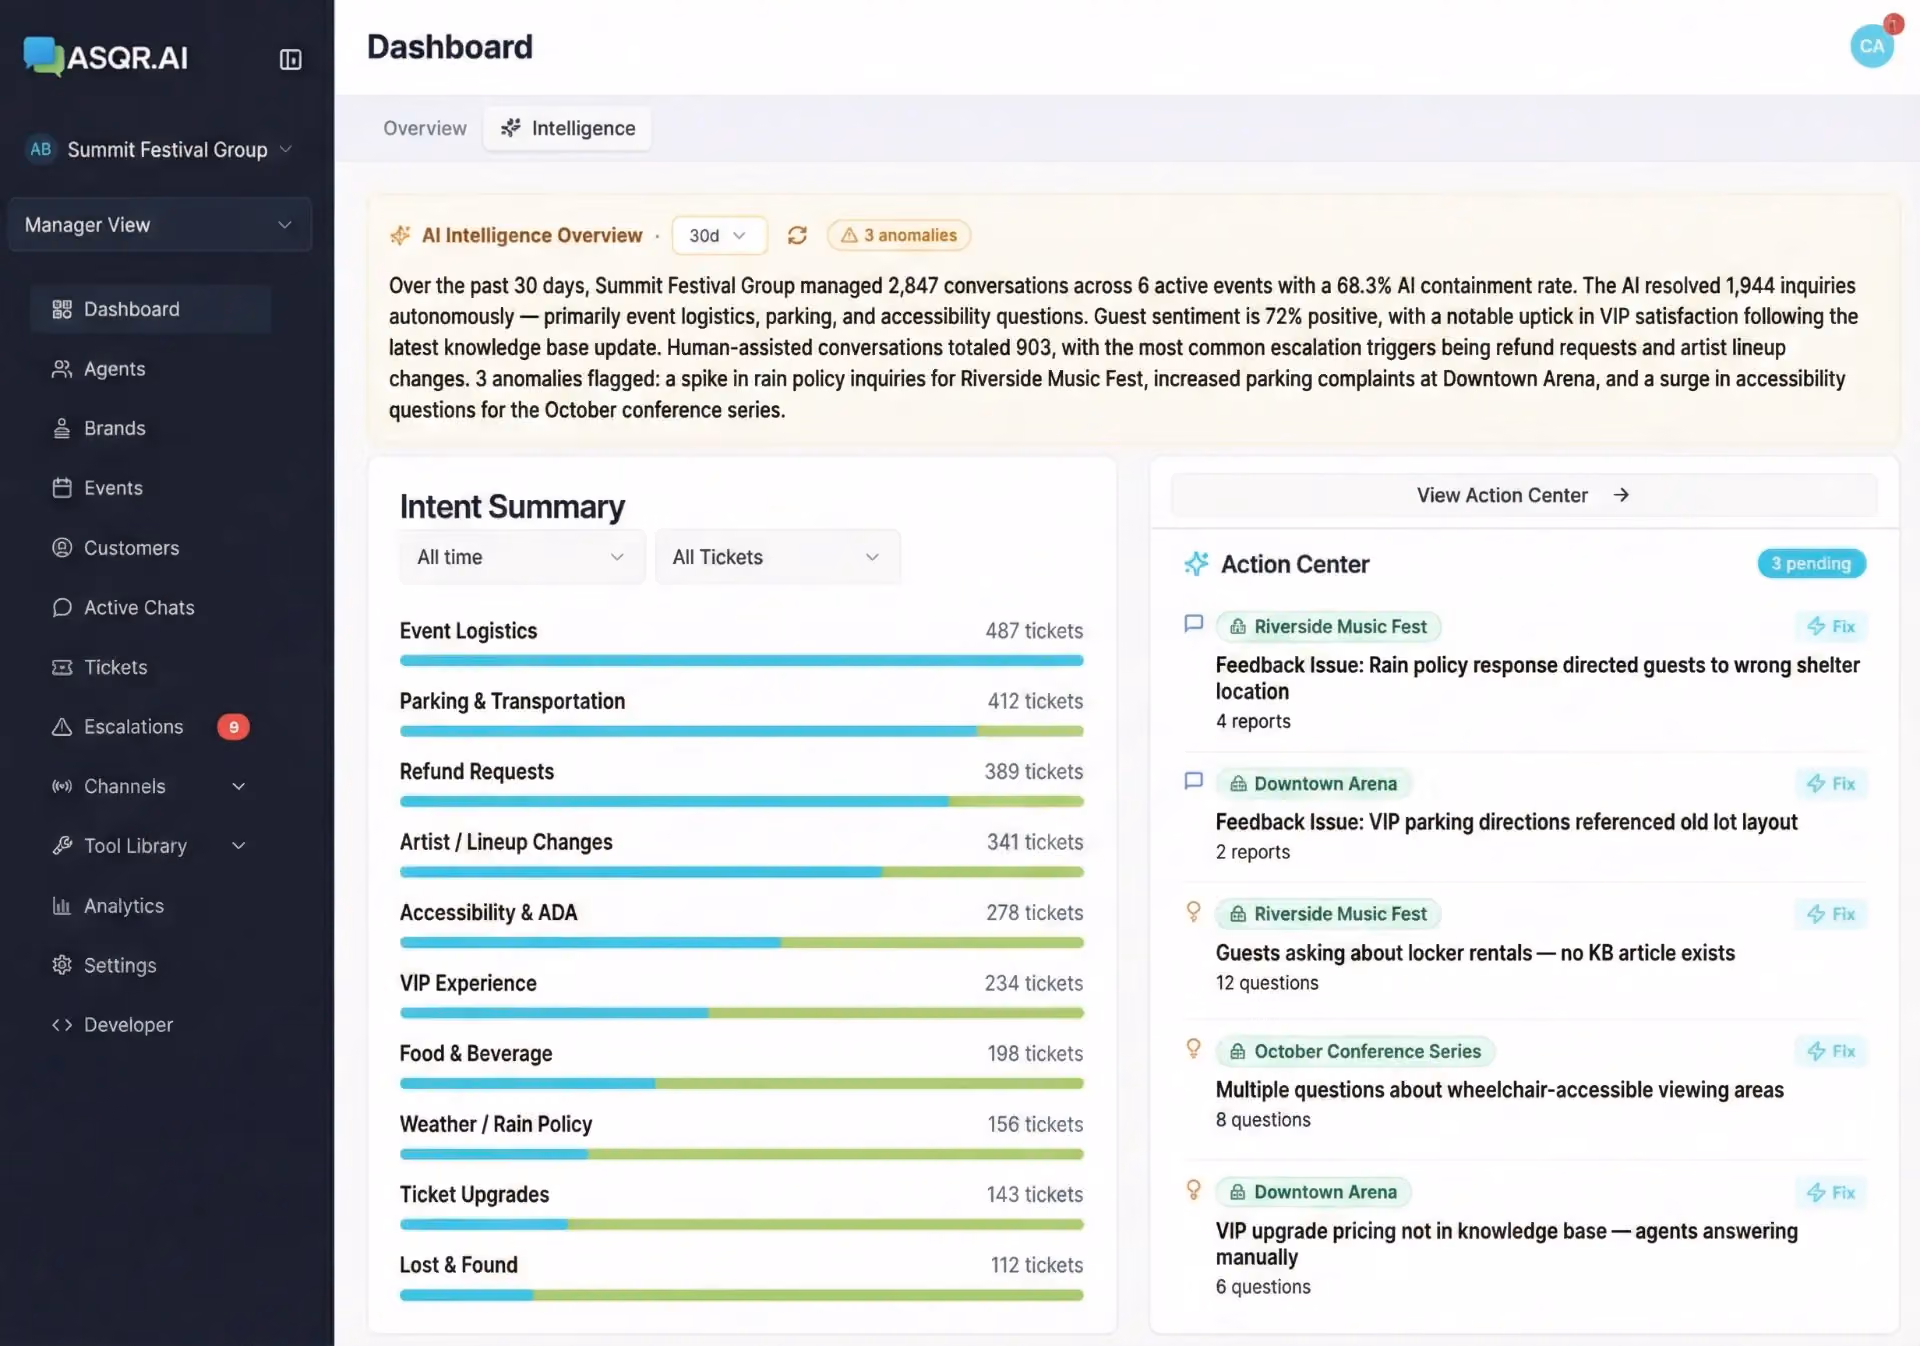Expand the Channels submenu chevron
This screenshot has width=1920, height=1346.
tap(239, 786)
